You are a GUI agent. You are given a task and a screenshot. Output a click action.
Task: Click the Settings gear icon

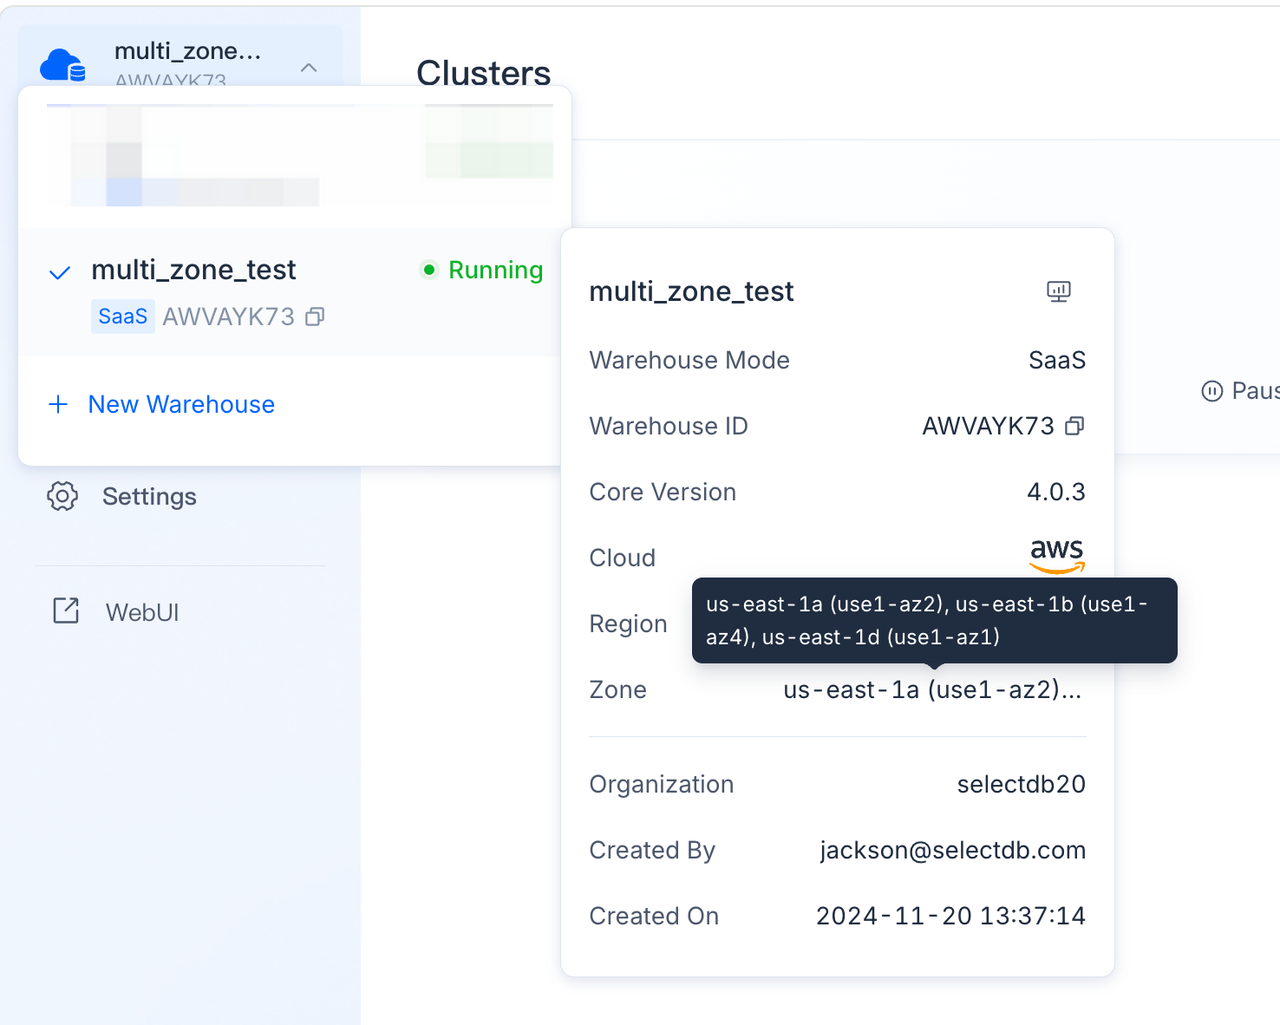tap(62, 496)
